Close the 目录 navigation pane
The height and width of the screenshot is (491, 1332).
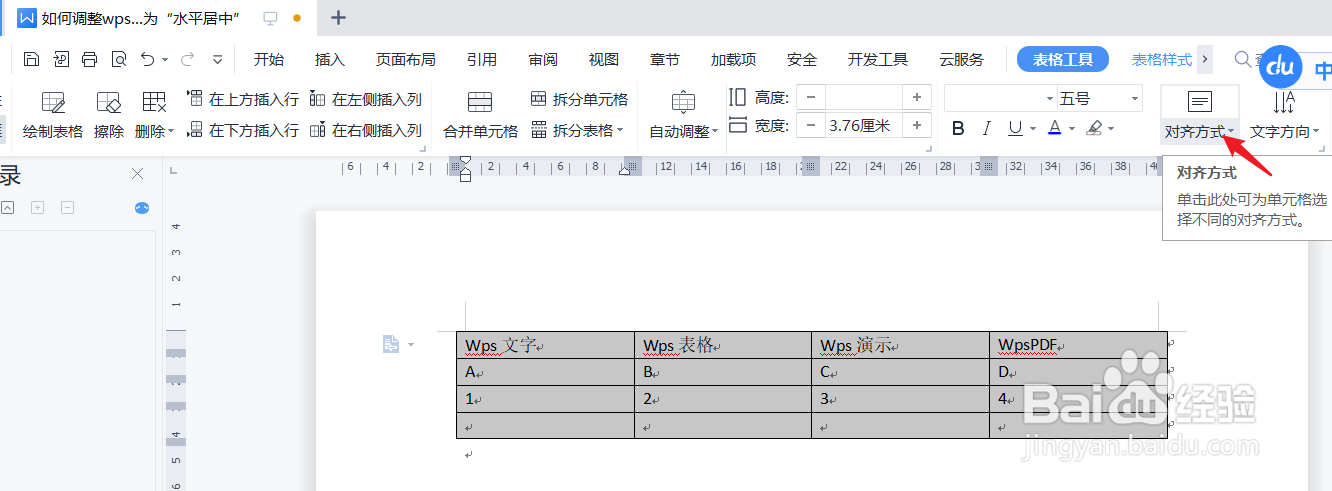(x=138, y=174)
